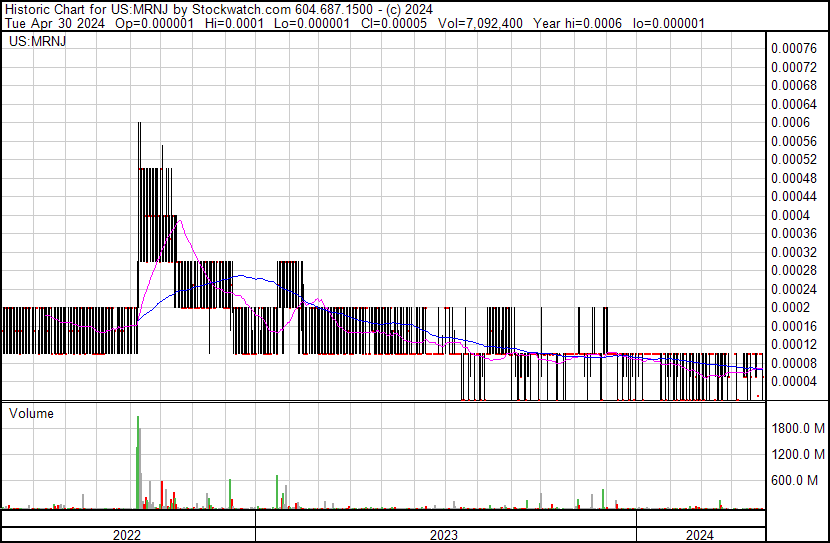The image size is (830, 543).
Task: Click the 0.00036 price axis label
Action: 794,234
